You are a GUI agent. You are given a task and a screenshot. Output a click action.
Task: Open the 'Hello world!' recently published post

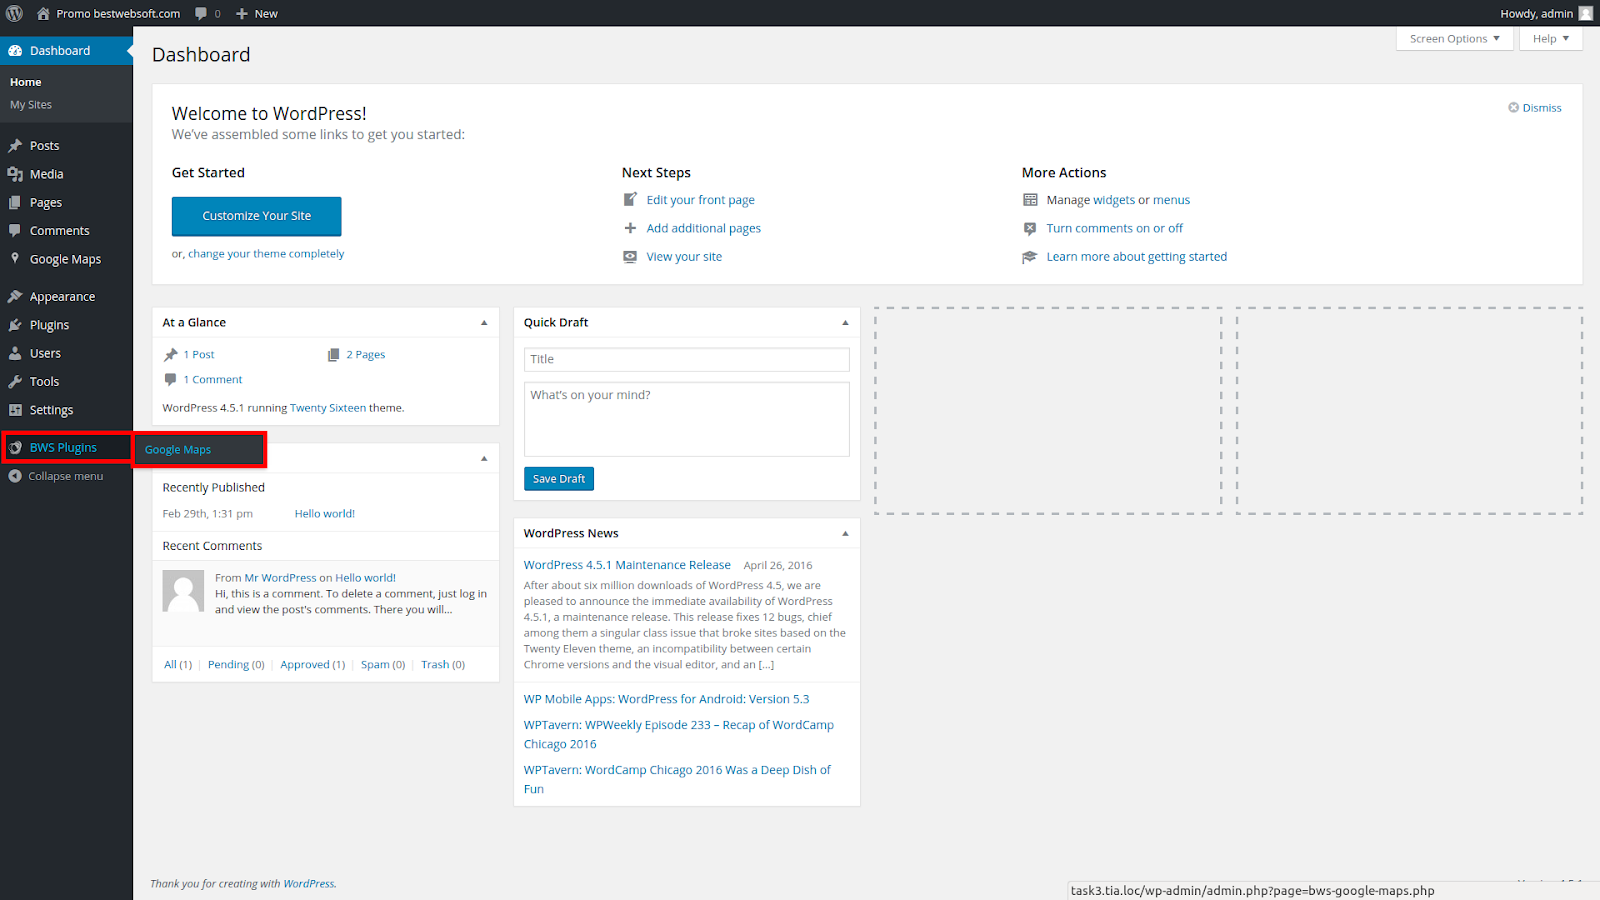tap(325, 514)
